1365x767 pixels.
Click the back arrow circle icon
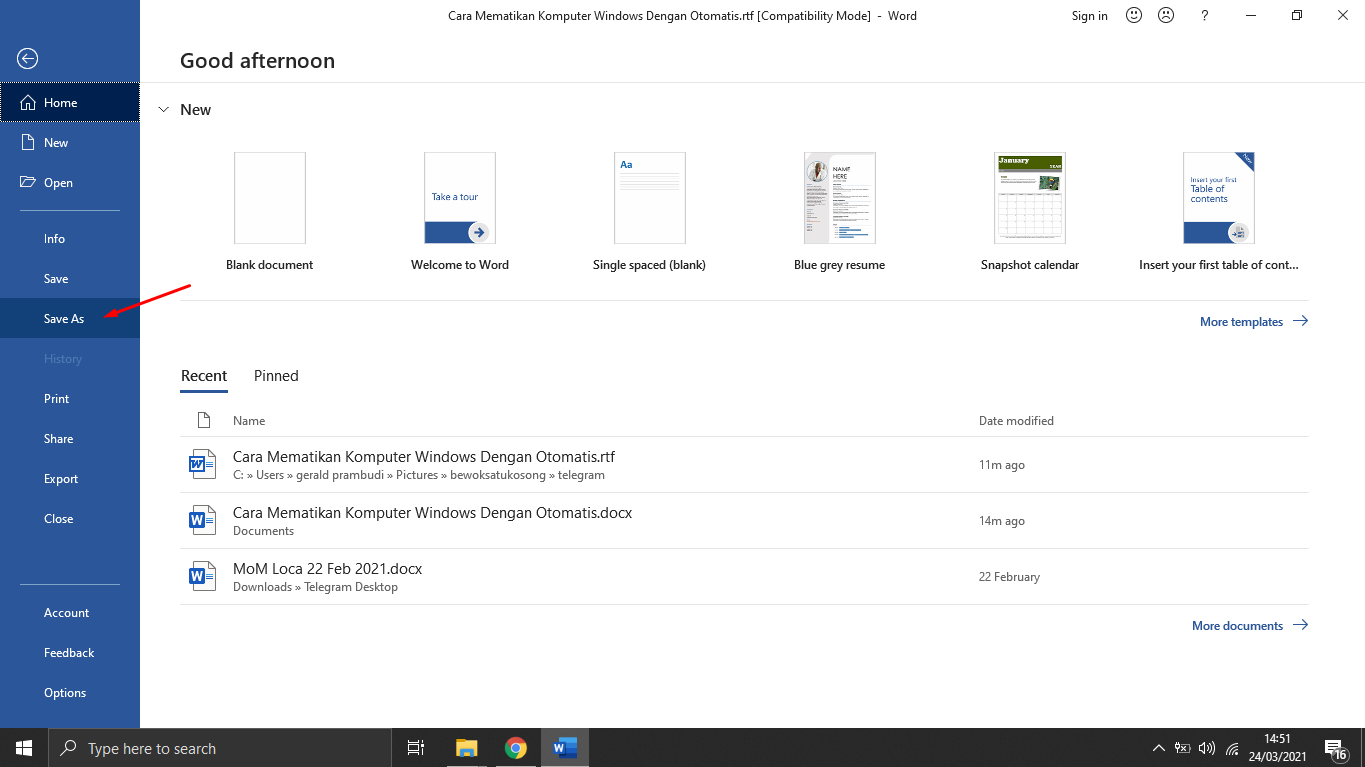(x=28, y=59)
